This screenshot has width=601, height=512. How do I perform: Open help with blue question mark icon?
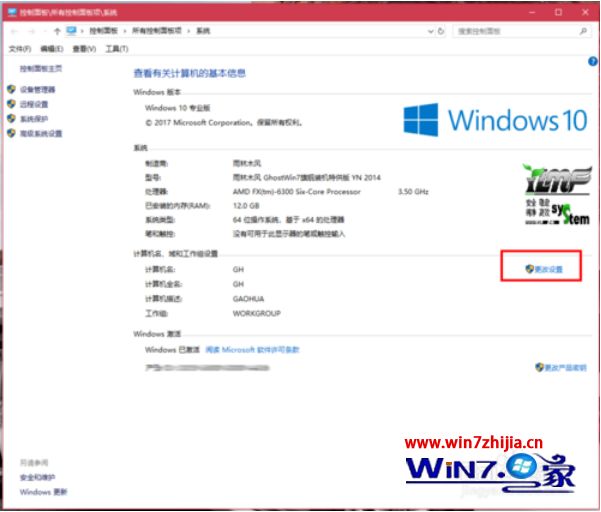click(x=593, y=61)
